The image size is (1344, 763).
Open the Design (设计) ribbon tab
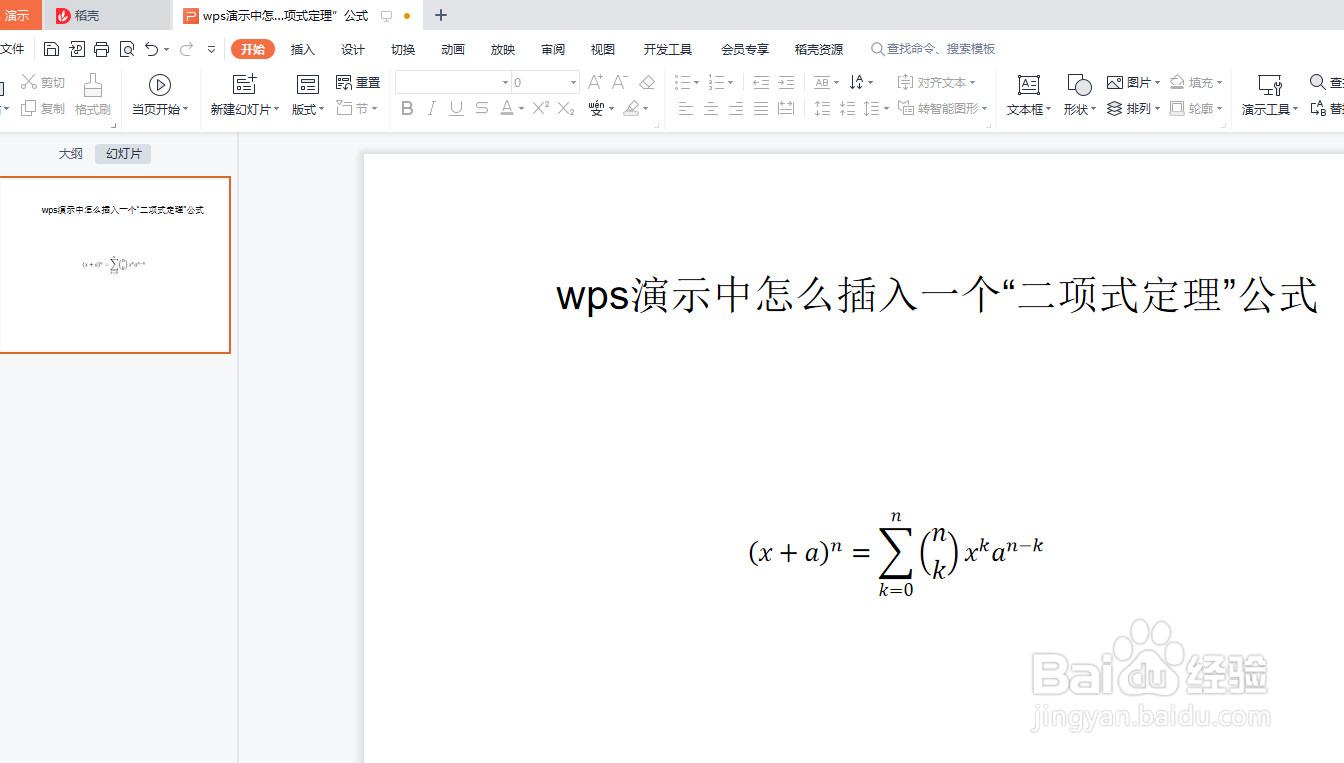(353, 49)
